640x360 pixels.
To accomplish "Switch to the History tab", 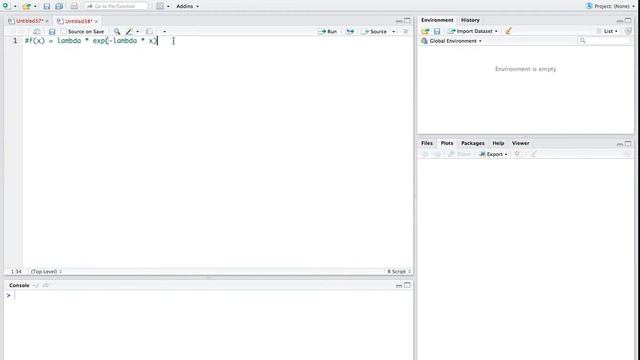I will tap(470, 20).
